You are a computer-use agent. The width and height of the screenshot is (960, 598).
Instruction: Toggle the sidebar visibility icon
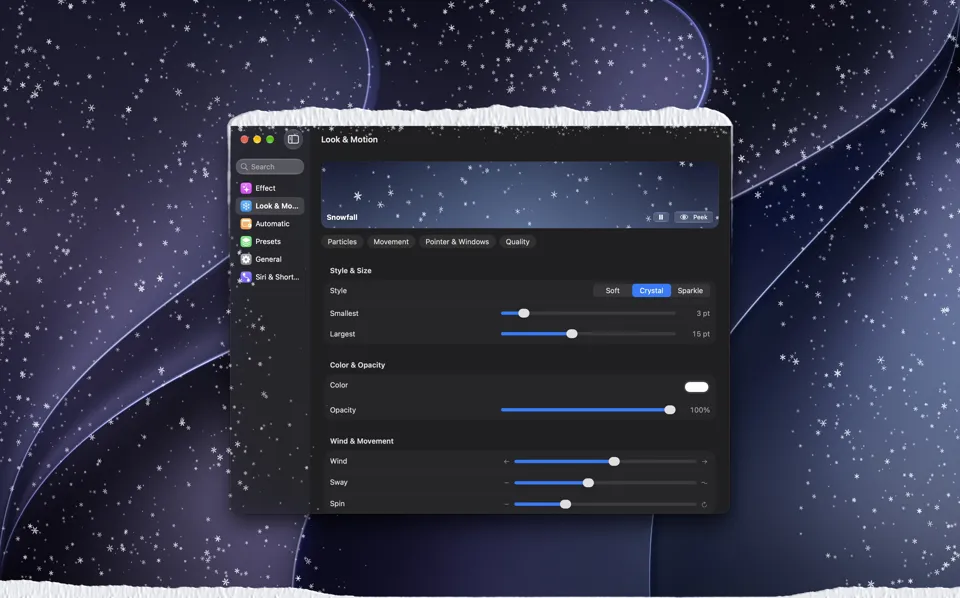(x=293, y=140)
